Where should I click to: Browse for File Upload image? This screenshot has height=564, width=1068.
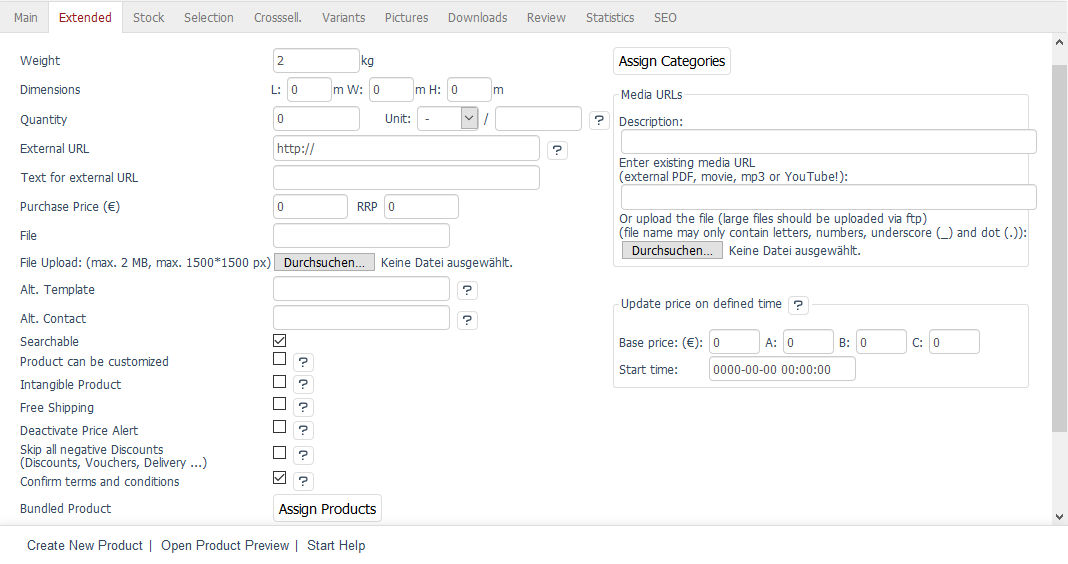[324, 263]
